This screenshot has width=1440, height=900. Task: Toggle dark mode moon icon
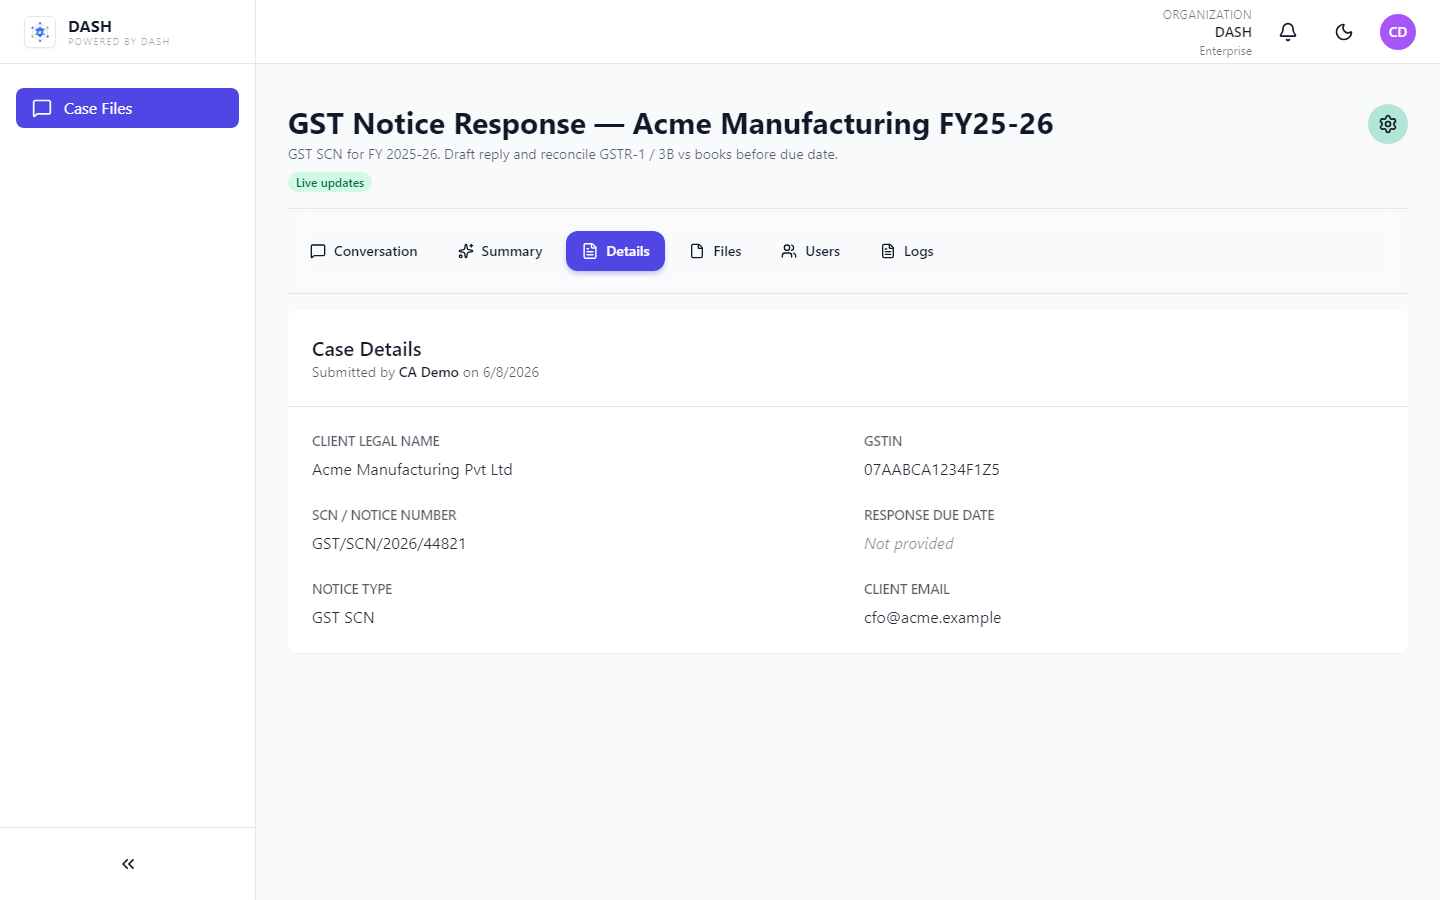pyautogui.click(x=1344, y=32)
